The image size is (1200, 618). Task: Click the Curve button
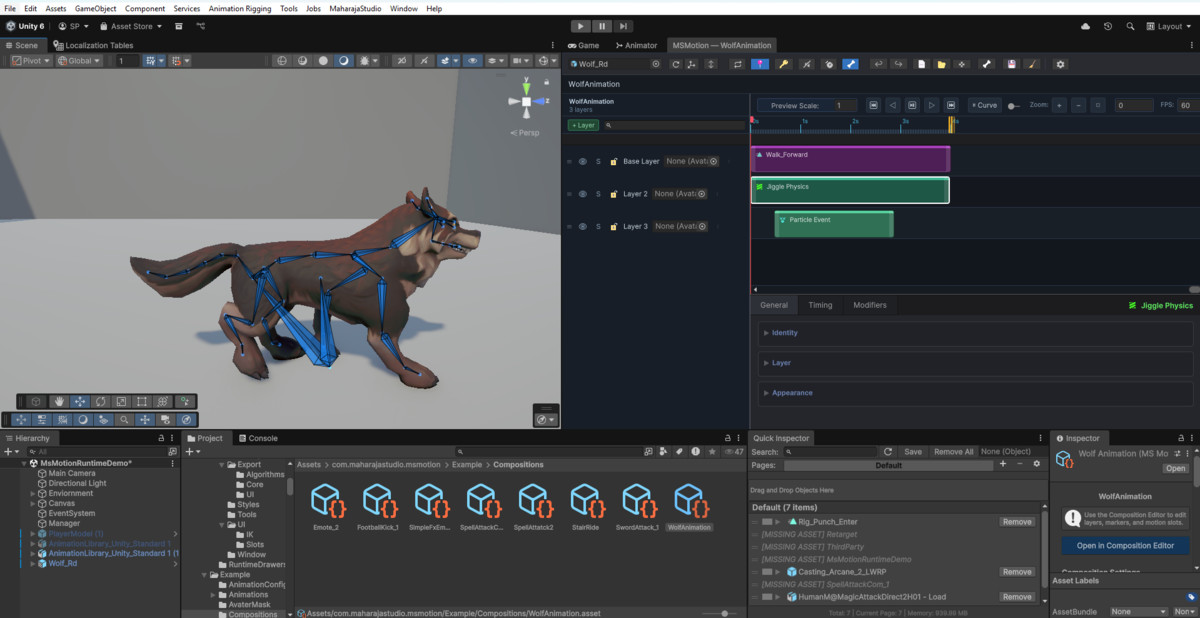984,105
